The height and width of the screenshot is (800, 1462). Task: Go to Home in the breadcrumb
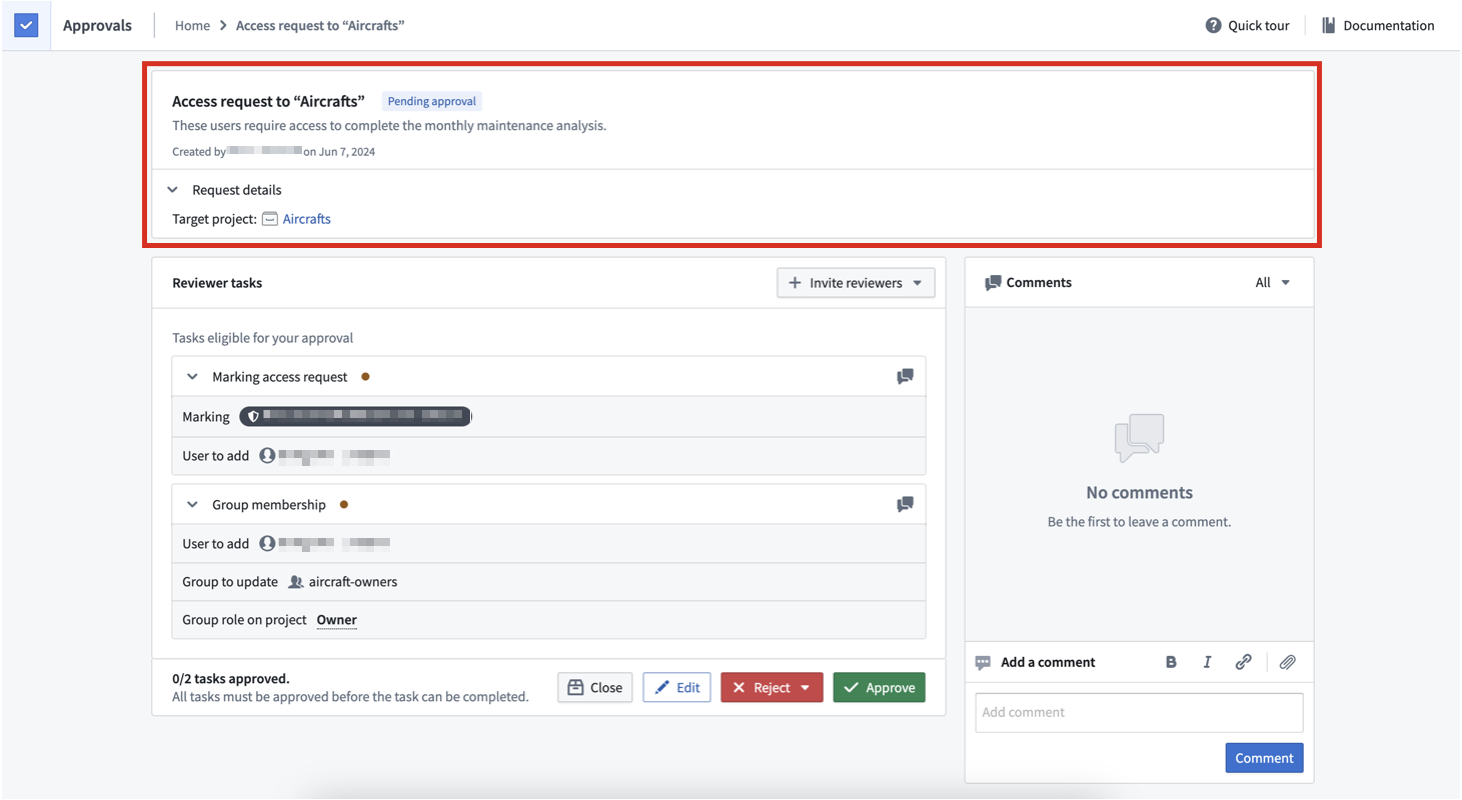pyautogui.click(x=192, y=25)
